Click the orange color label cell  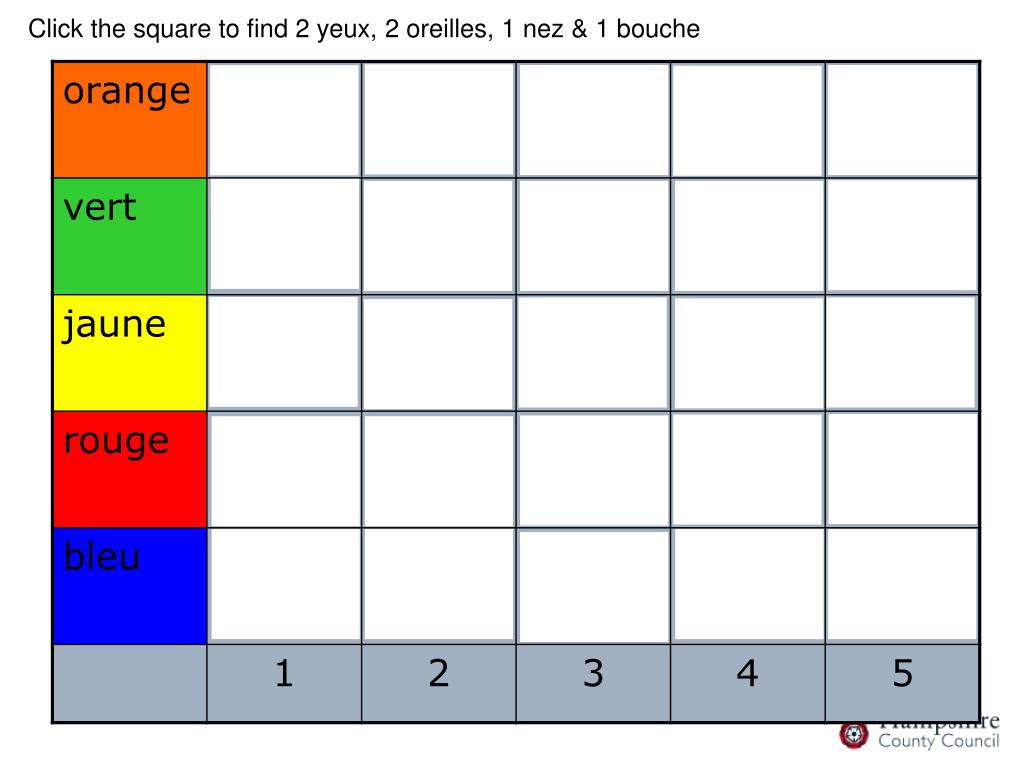(x=130, y=120)
